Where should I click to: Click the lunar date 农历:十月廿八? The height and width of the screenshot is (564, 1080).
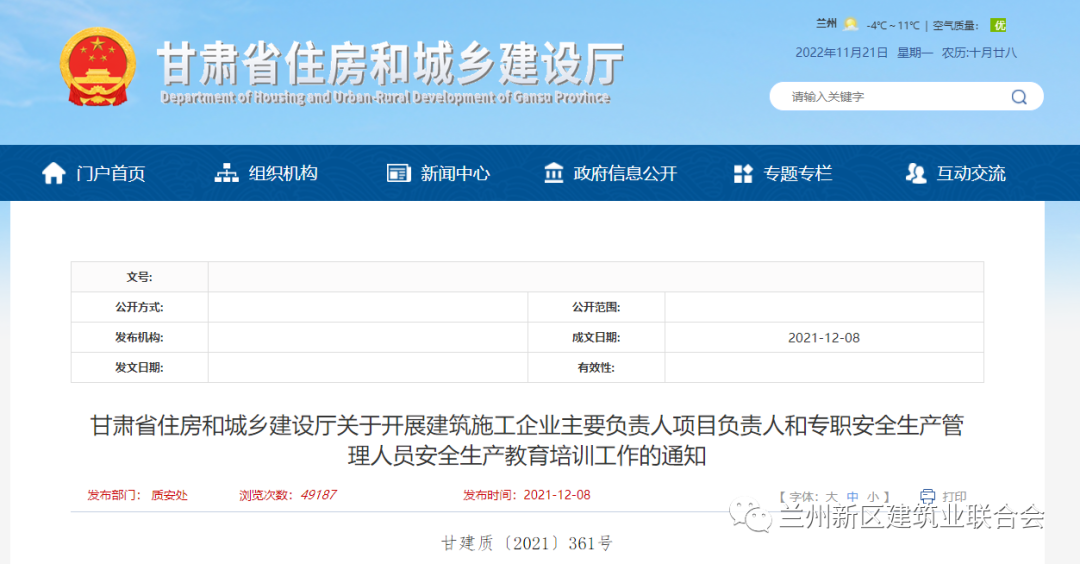pyautogui.click(x=979, y=53)
